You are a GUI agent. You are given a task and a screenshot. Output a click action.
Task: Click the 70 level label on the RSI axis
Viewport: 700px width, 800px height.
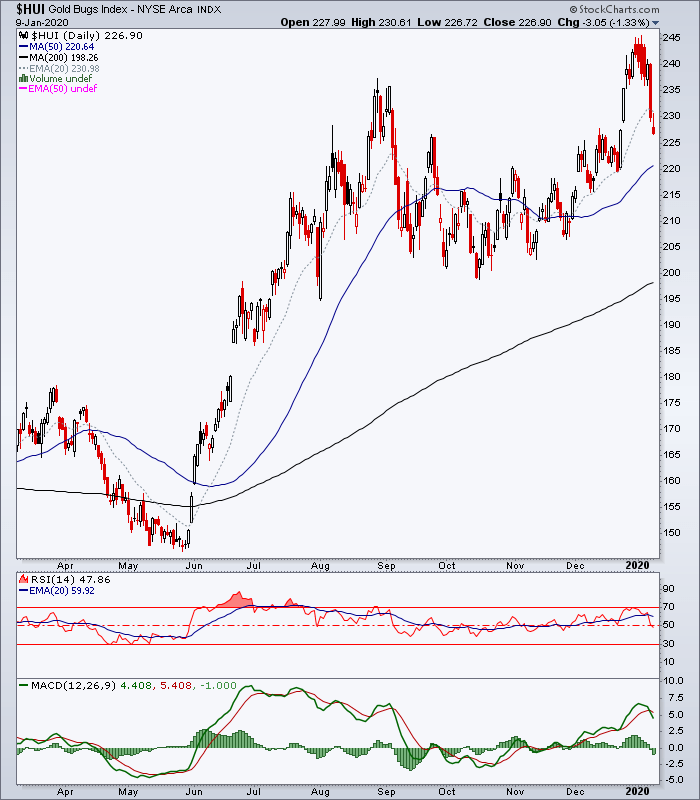tap(668, 607)
